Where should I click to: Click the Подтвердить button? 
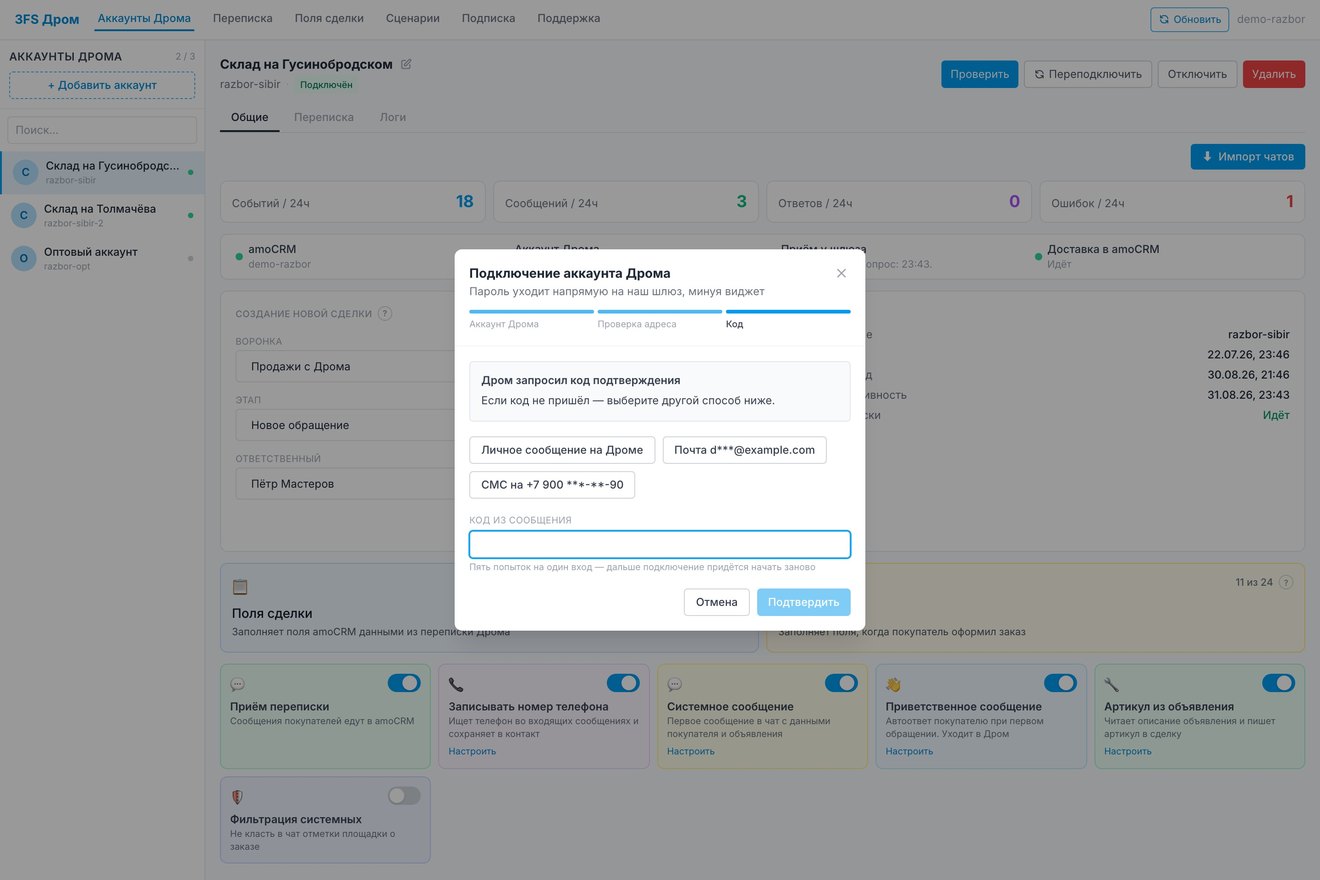click(804, 602)
